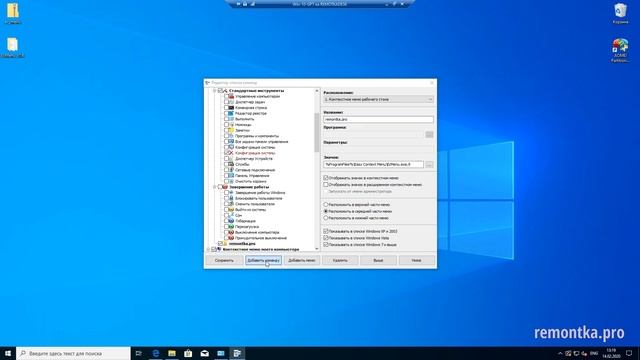The width and height of the screenshot is (640, 360).
Task: Click the Перезагрузка green icon
Action: 231,227
